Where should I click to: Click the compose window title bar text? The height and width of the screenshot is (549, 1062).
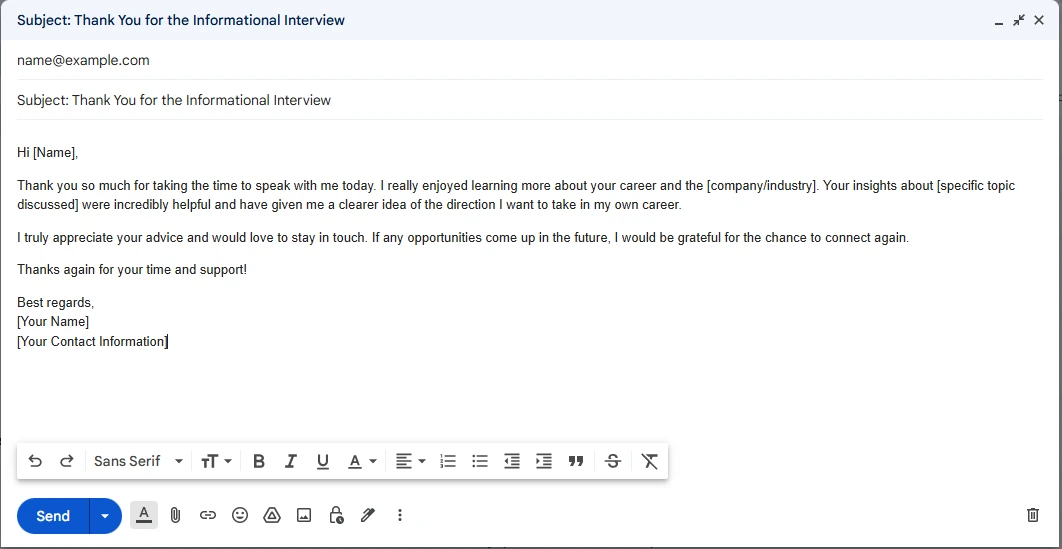click(x=181, y=20)
